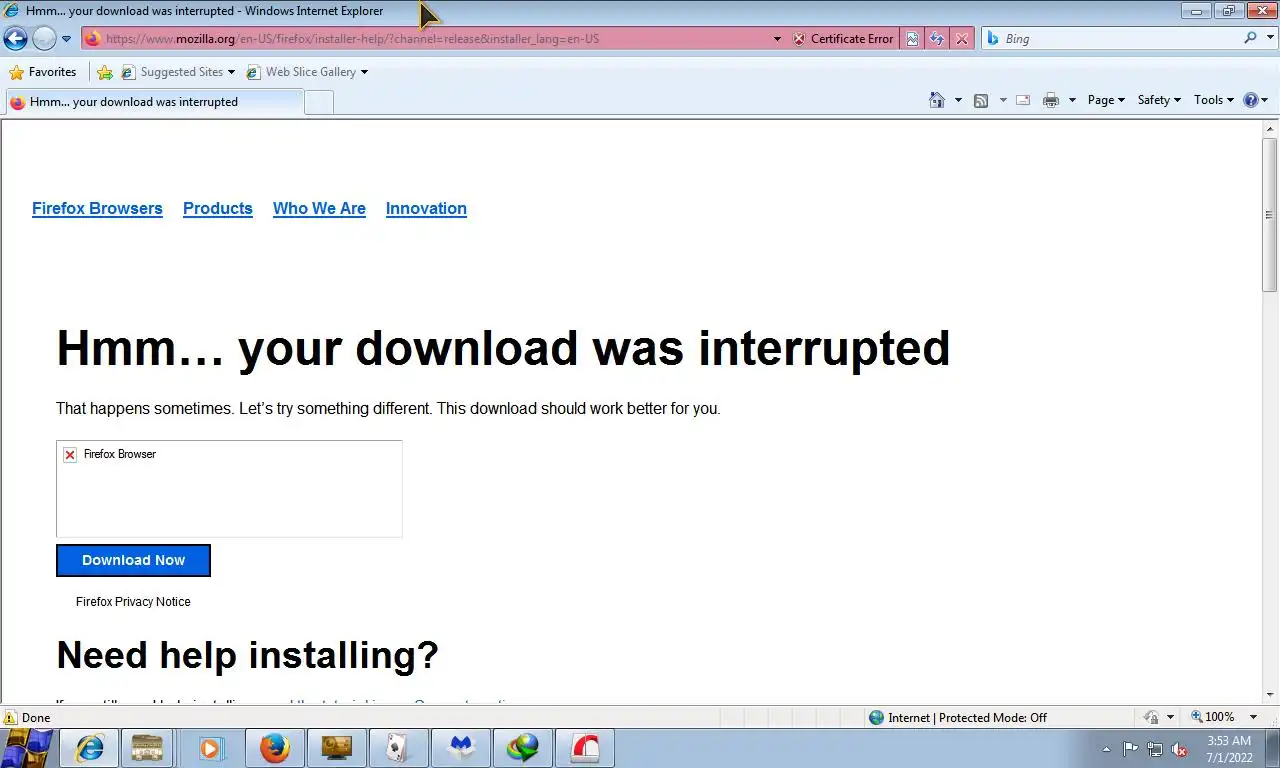The image size is (1280, 768).
Task: Click the vertical scrollbar thumb
Action: pyautogui.click(x=1269, y=214)
